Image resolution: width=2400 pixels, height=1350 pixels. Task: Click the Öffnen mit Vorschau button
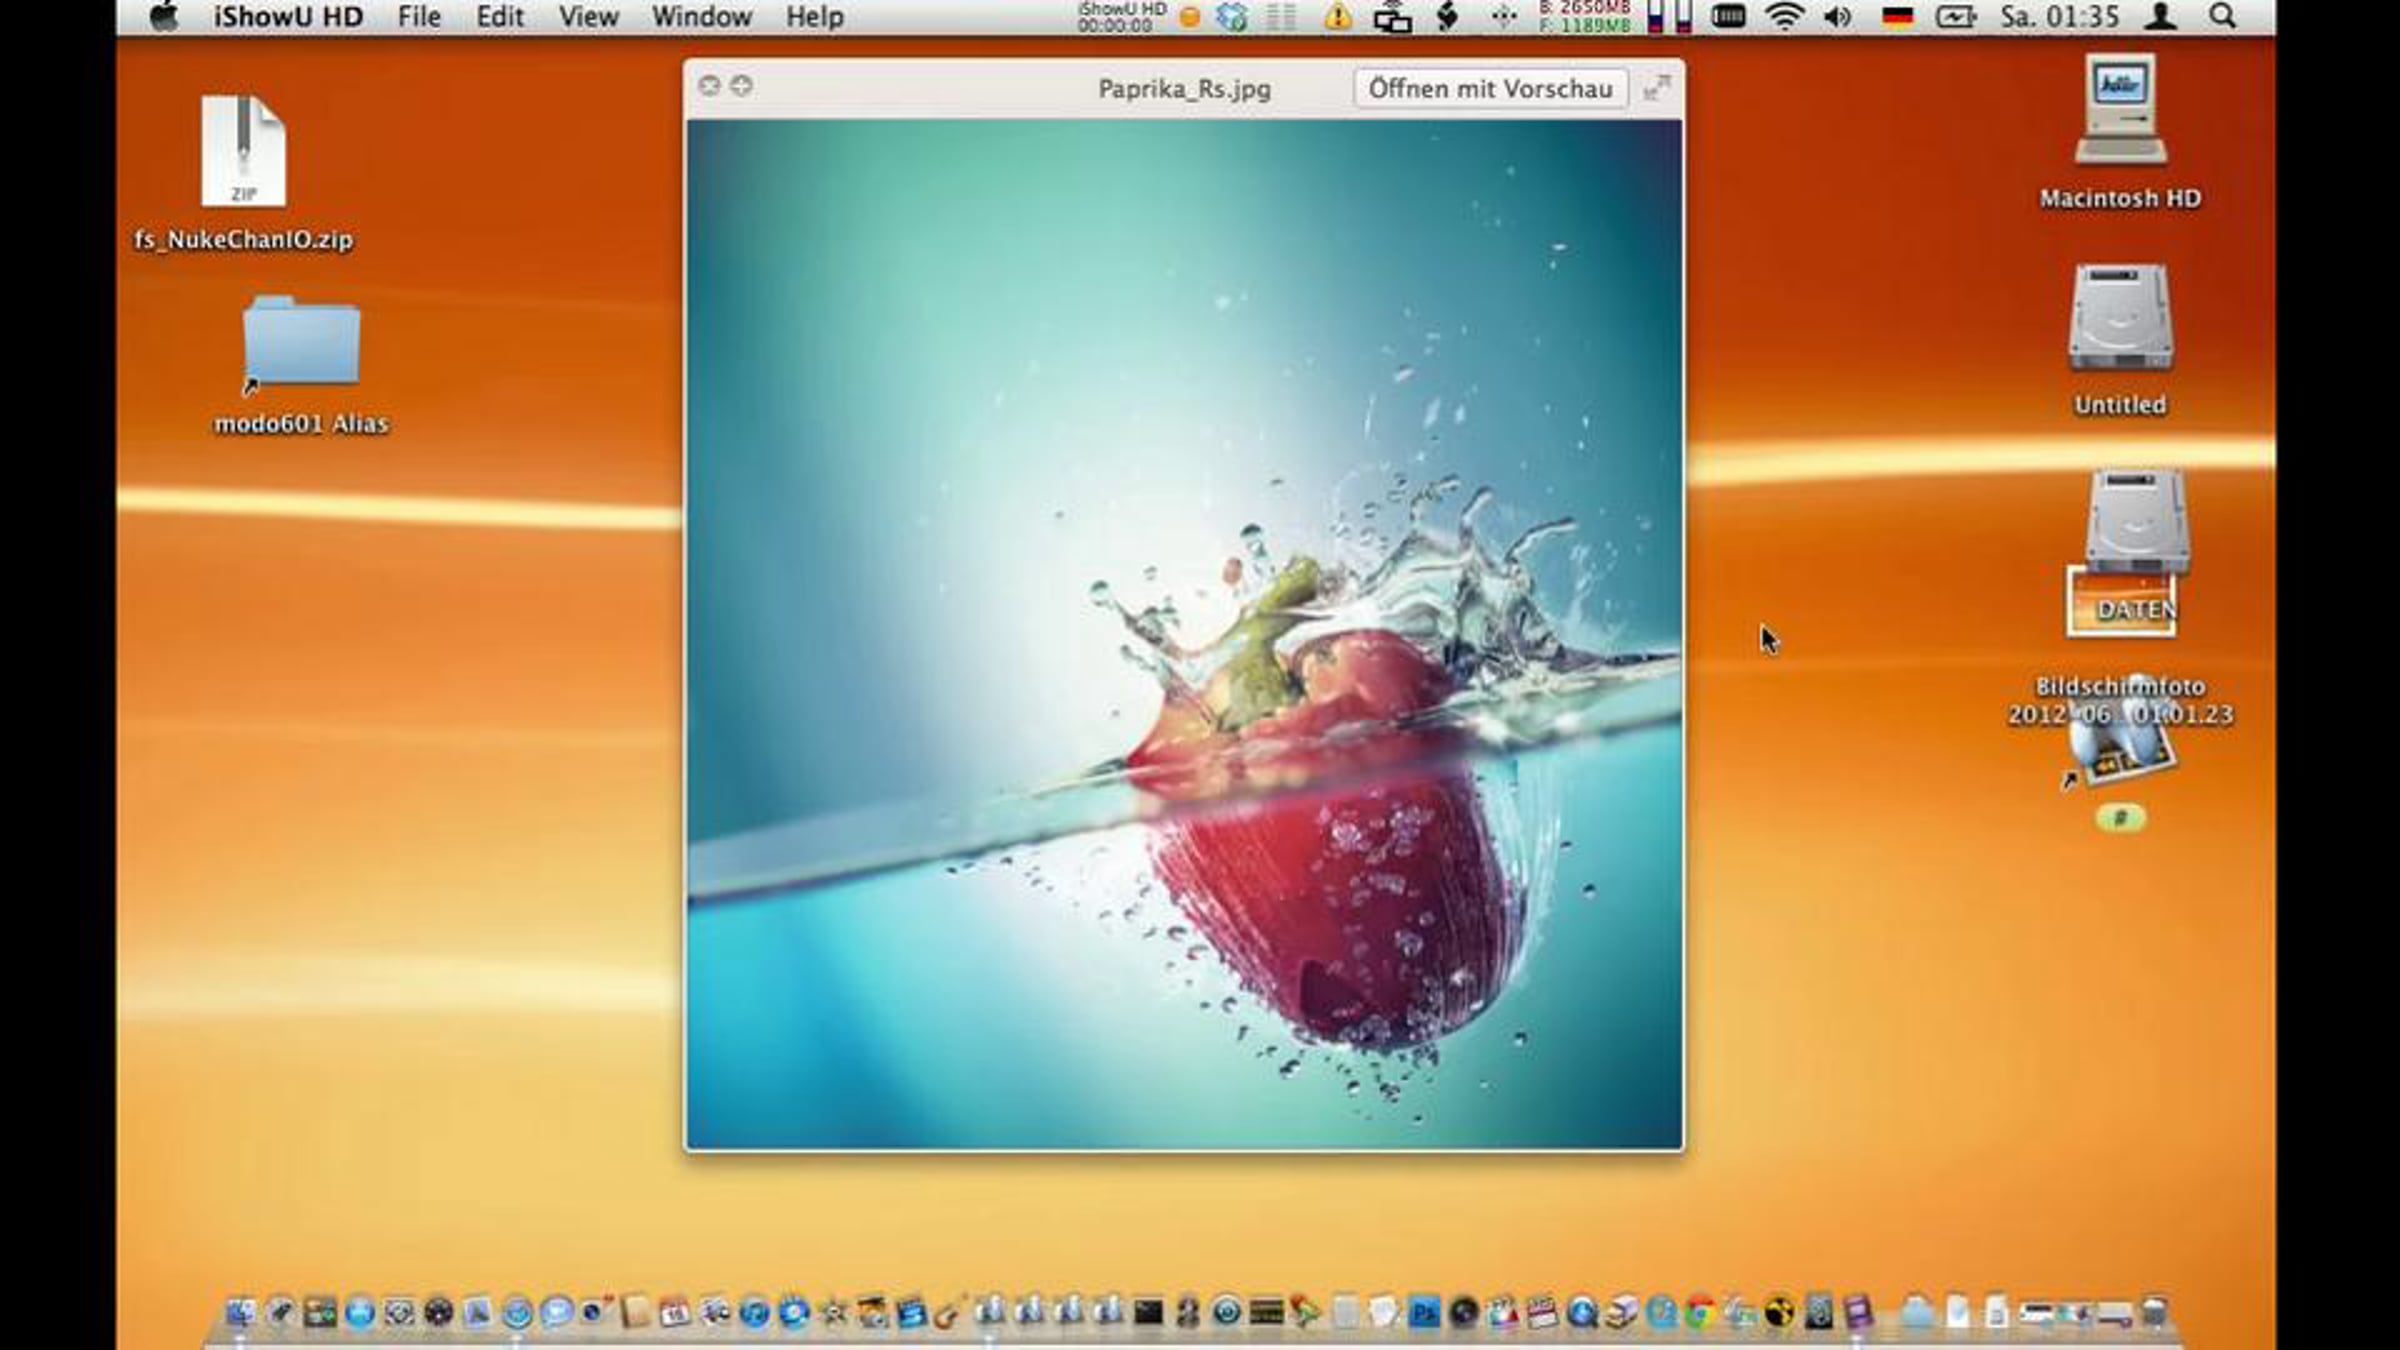click(x=1490, y=88)
